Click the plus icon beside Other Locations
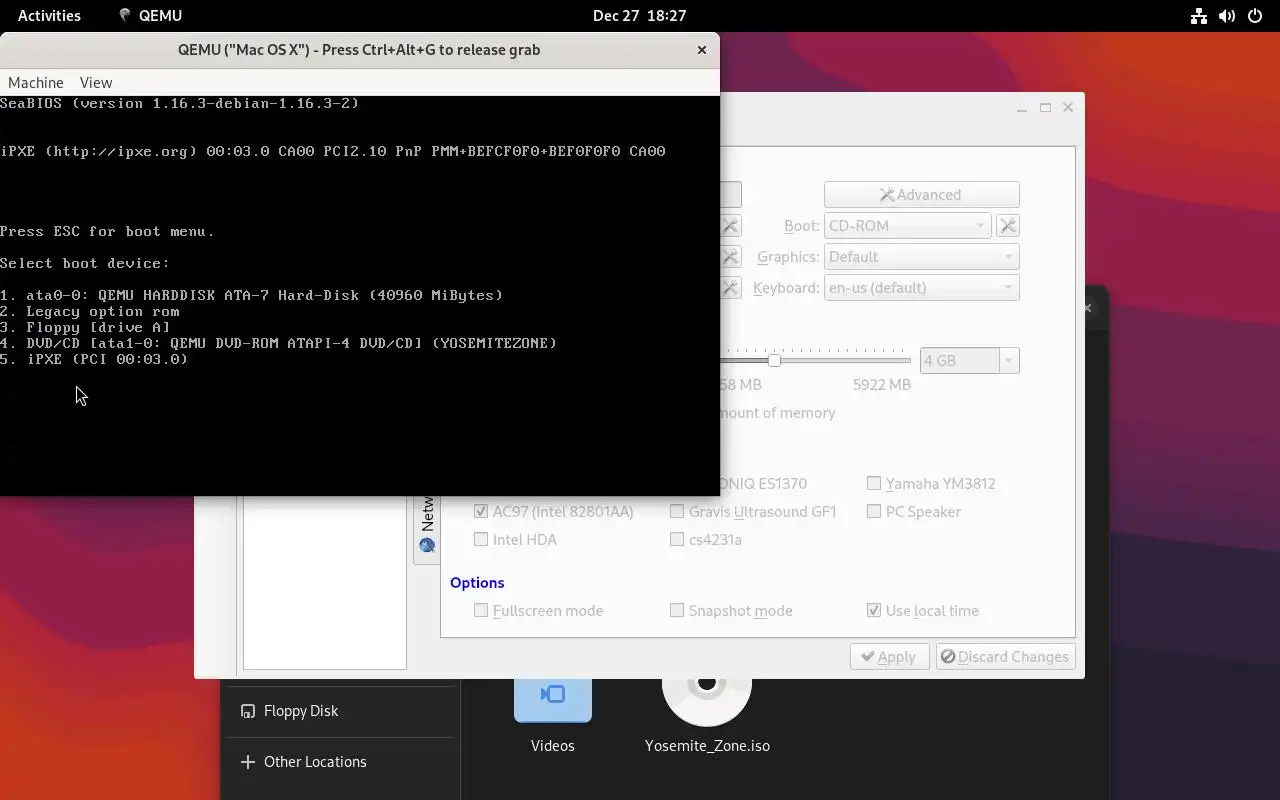The width and height of the screenshot is (1280, 800). pos(247,762)
